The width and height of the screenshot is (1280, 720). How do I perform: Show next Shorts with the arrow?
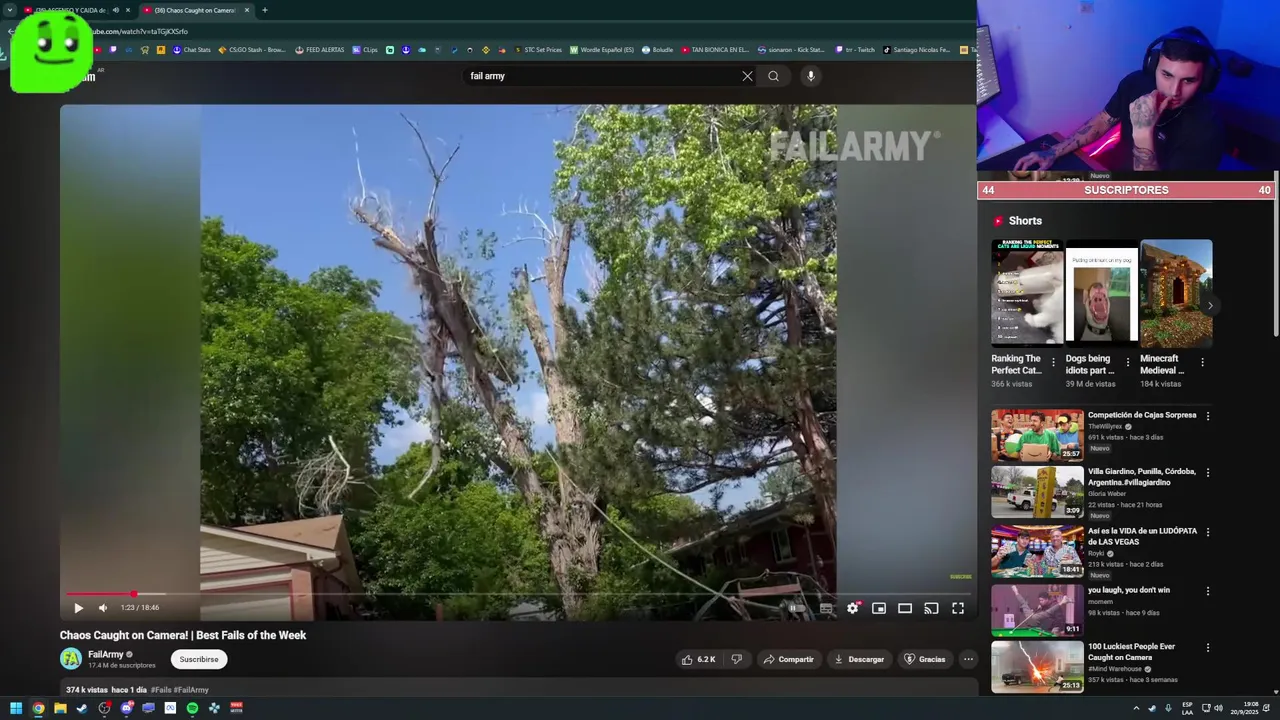(1210, 306)
